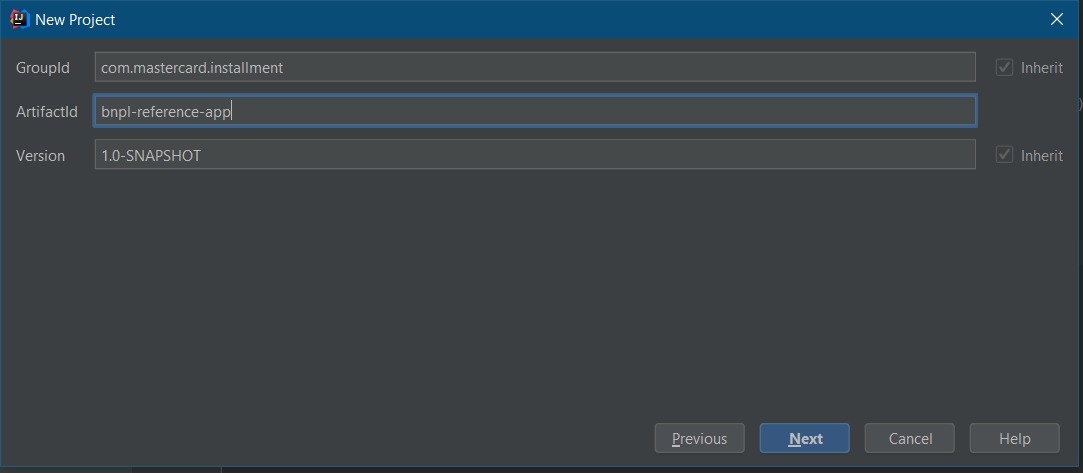This screenshot has width=1083, height=473.
Task: Click into the ArtifactId input field
Action: [534, 111]
